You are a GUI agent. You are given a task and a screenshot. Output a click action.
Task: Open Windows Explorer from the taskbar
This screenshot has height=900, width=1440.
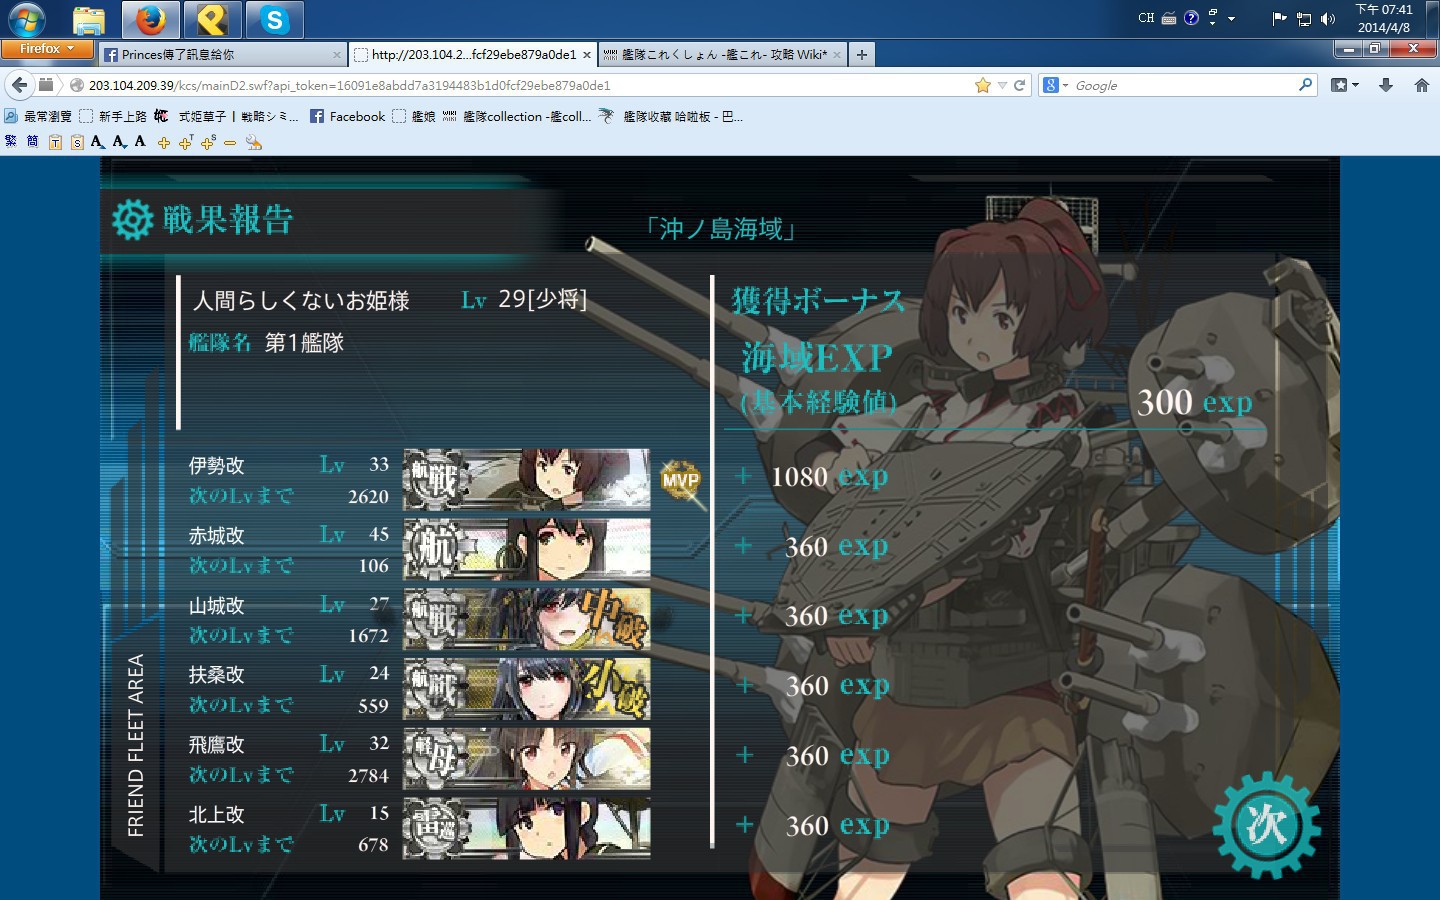[x=89, y=19]
